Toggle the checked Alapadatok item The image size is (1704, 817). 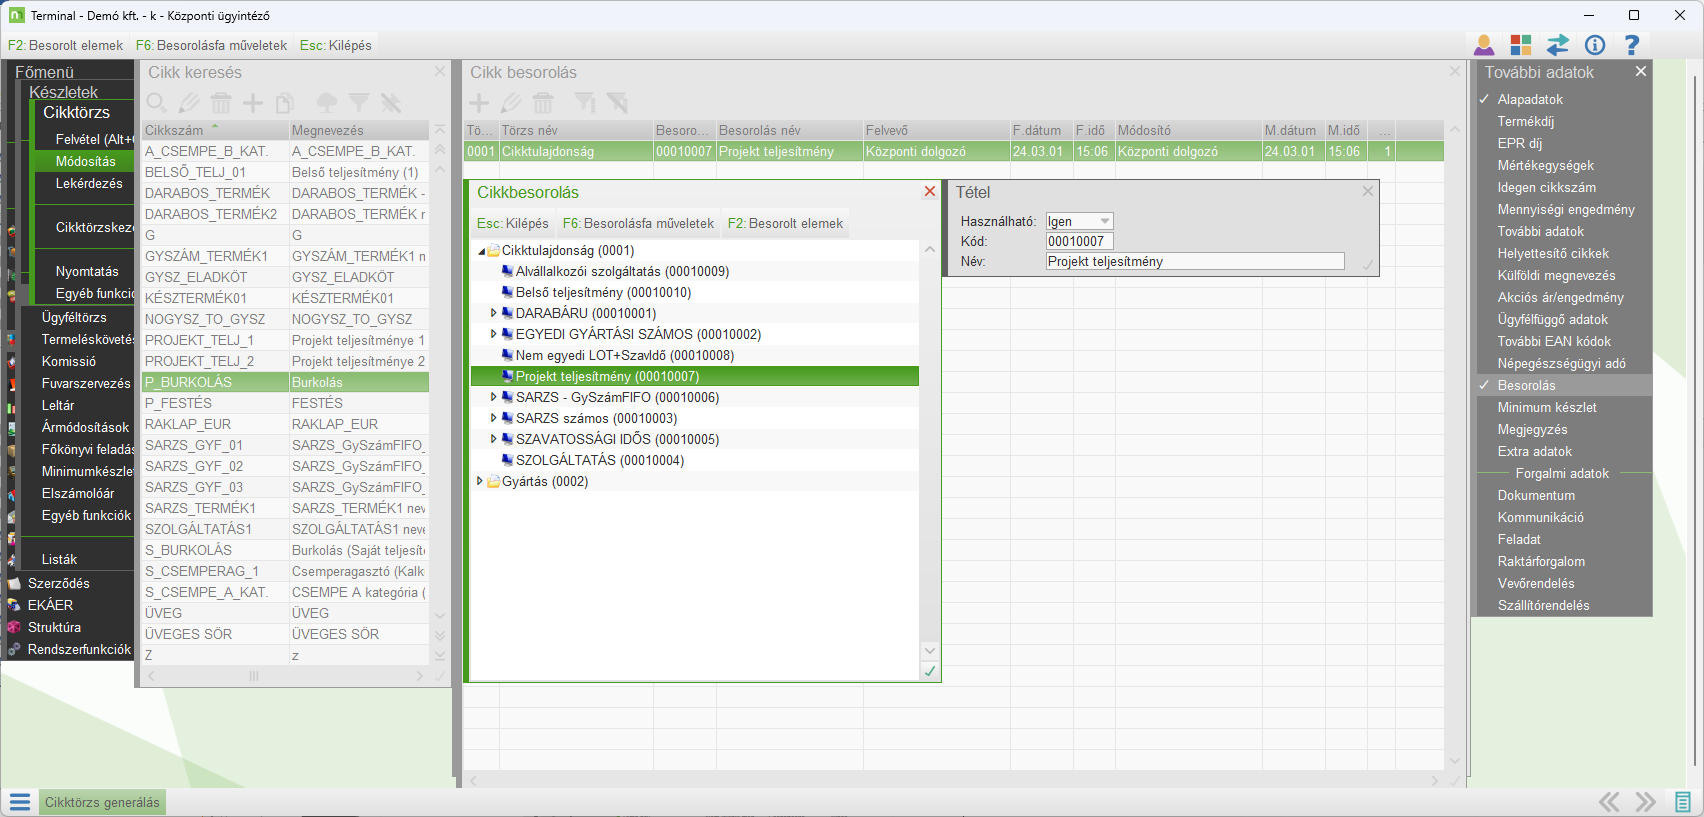click(x=1530, y=99)
